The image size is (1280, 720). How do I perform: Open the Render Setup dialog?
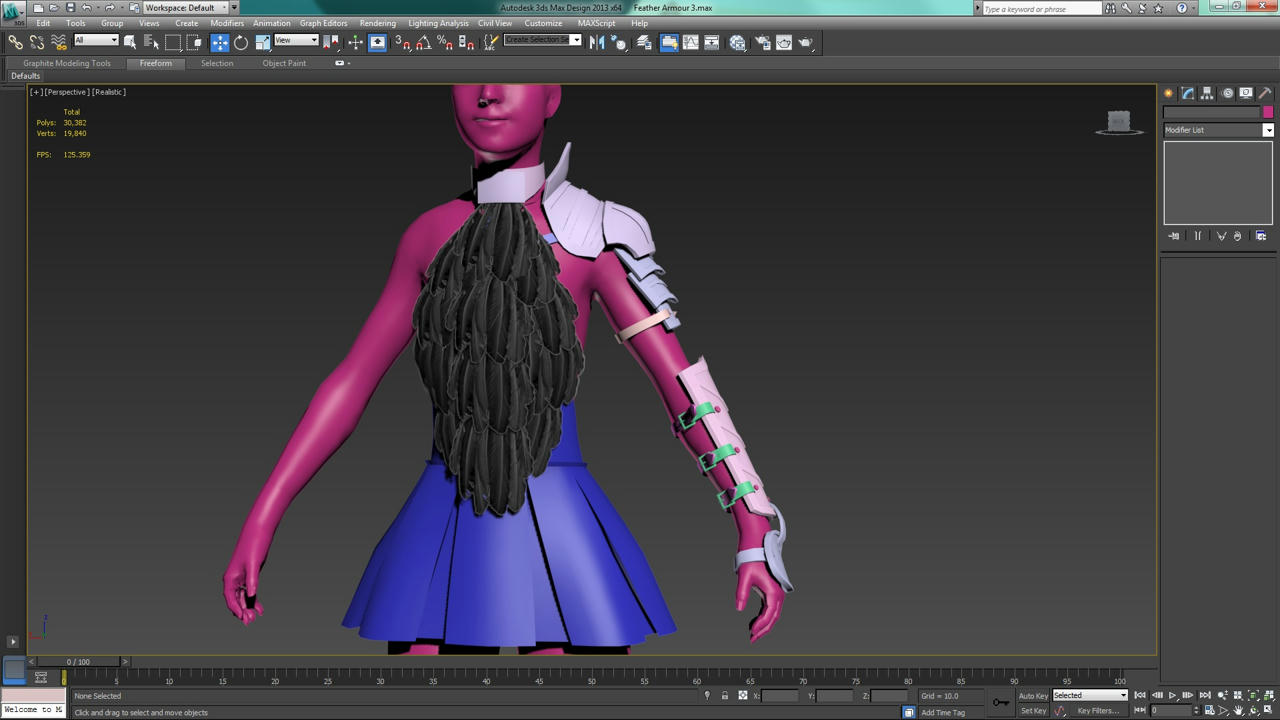762,42
